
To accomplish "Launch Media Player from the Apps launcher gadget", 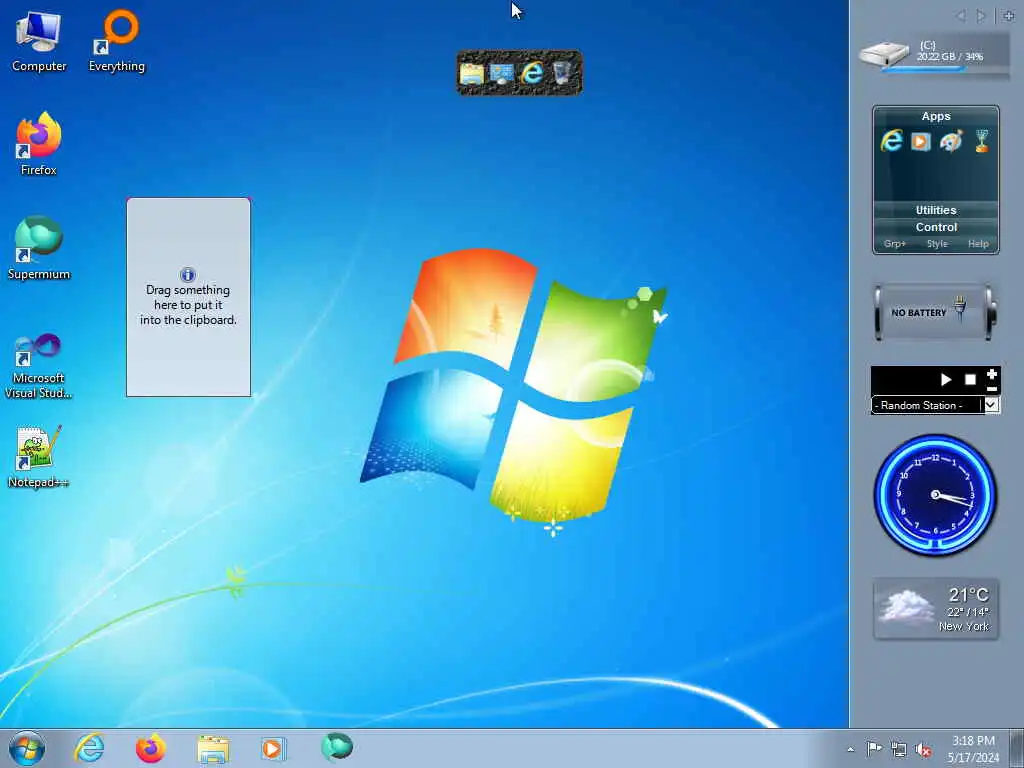I will click(x=921, y=141).
